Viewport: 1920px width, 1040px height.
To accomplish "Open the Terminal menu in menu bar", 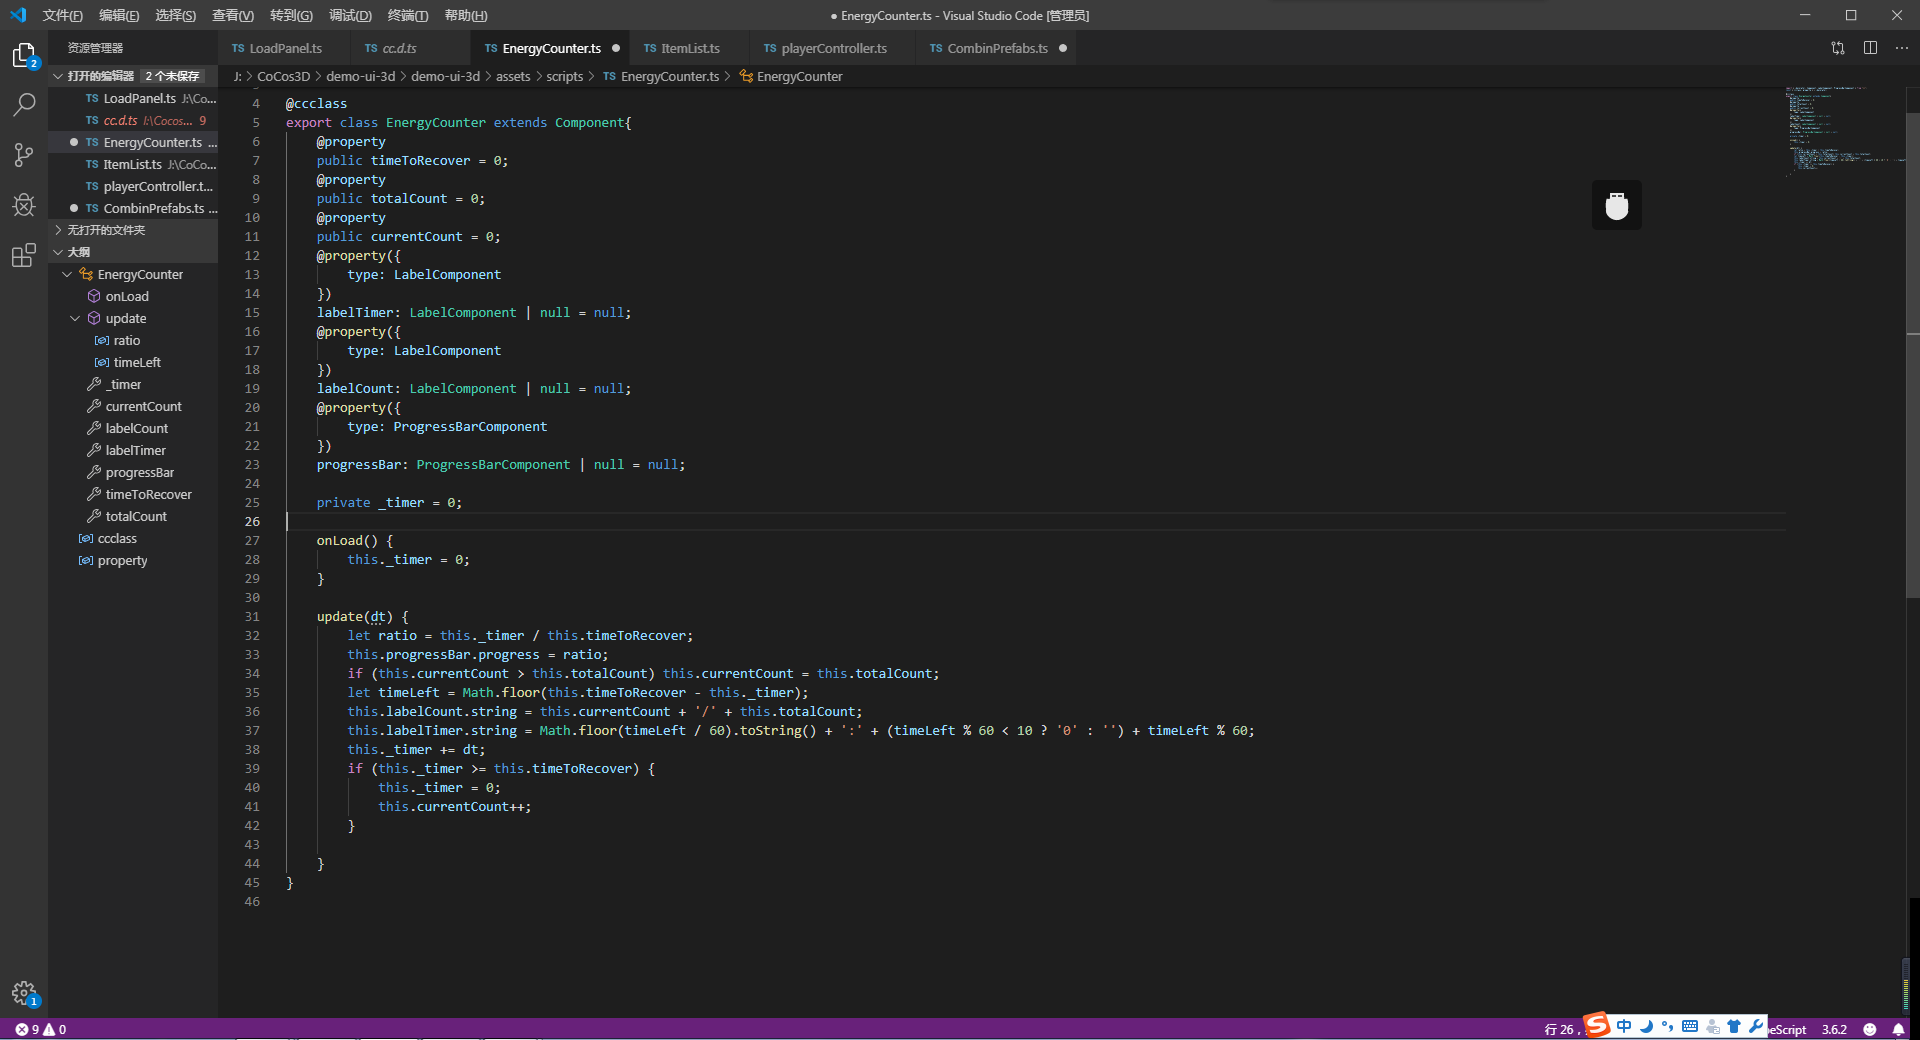I will (407, 15).
